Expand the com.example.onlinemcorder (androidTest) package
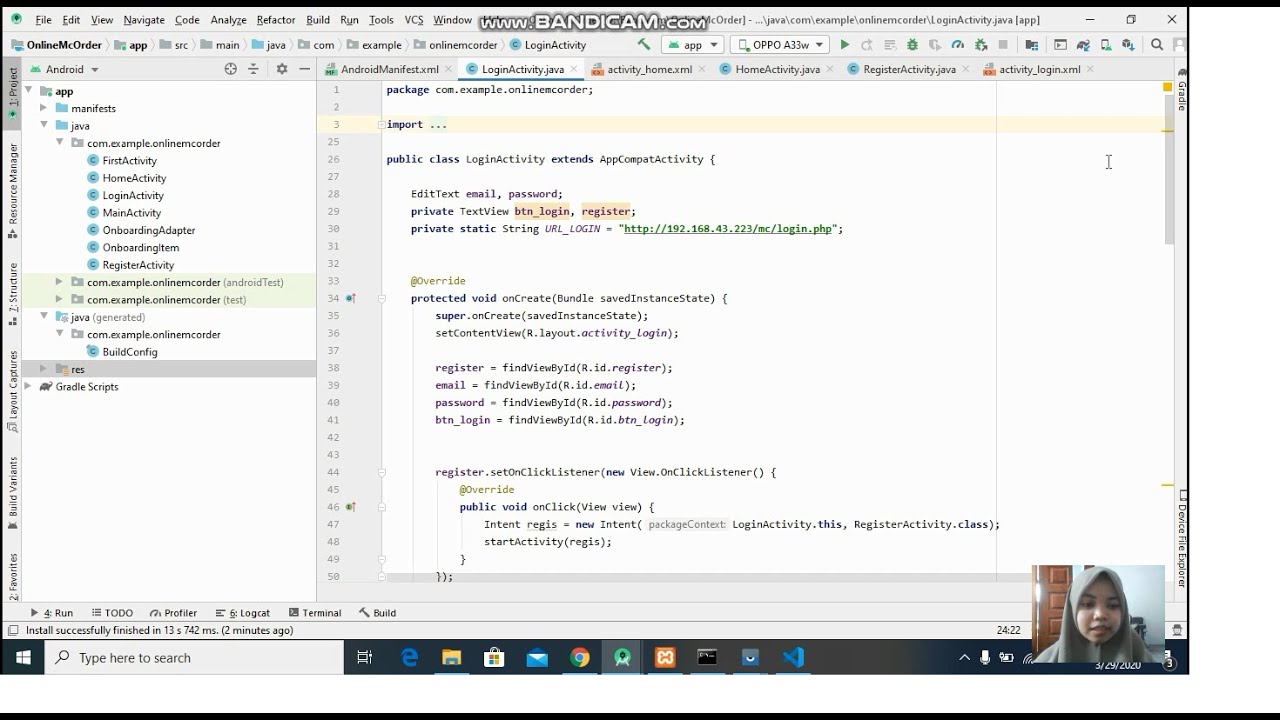The width and height of the screenshot is (1280, 720). point(59,282)
